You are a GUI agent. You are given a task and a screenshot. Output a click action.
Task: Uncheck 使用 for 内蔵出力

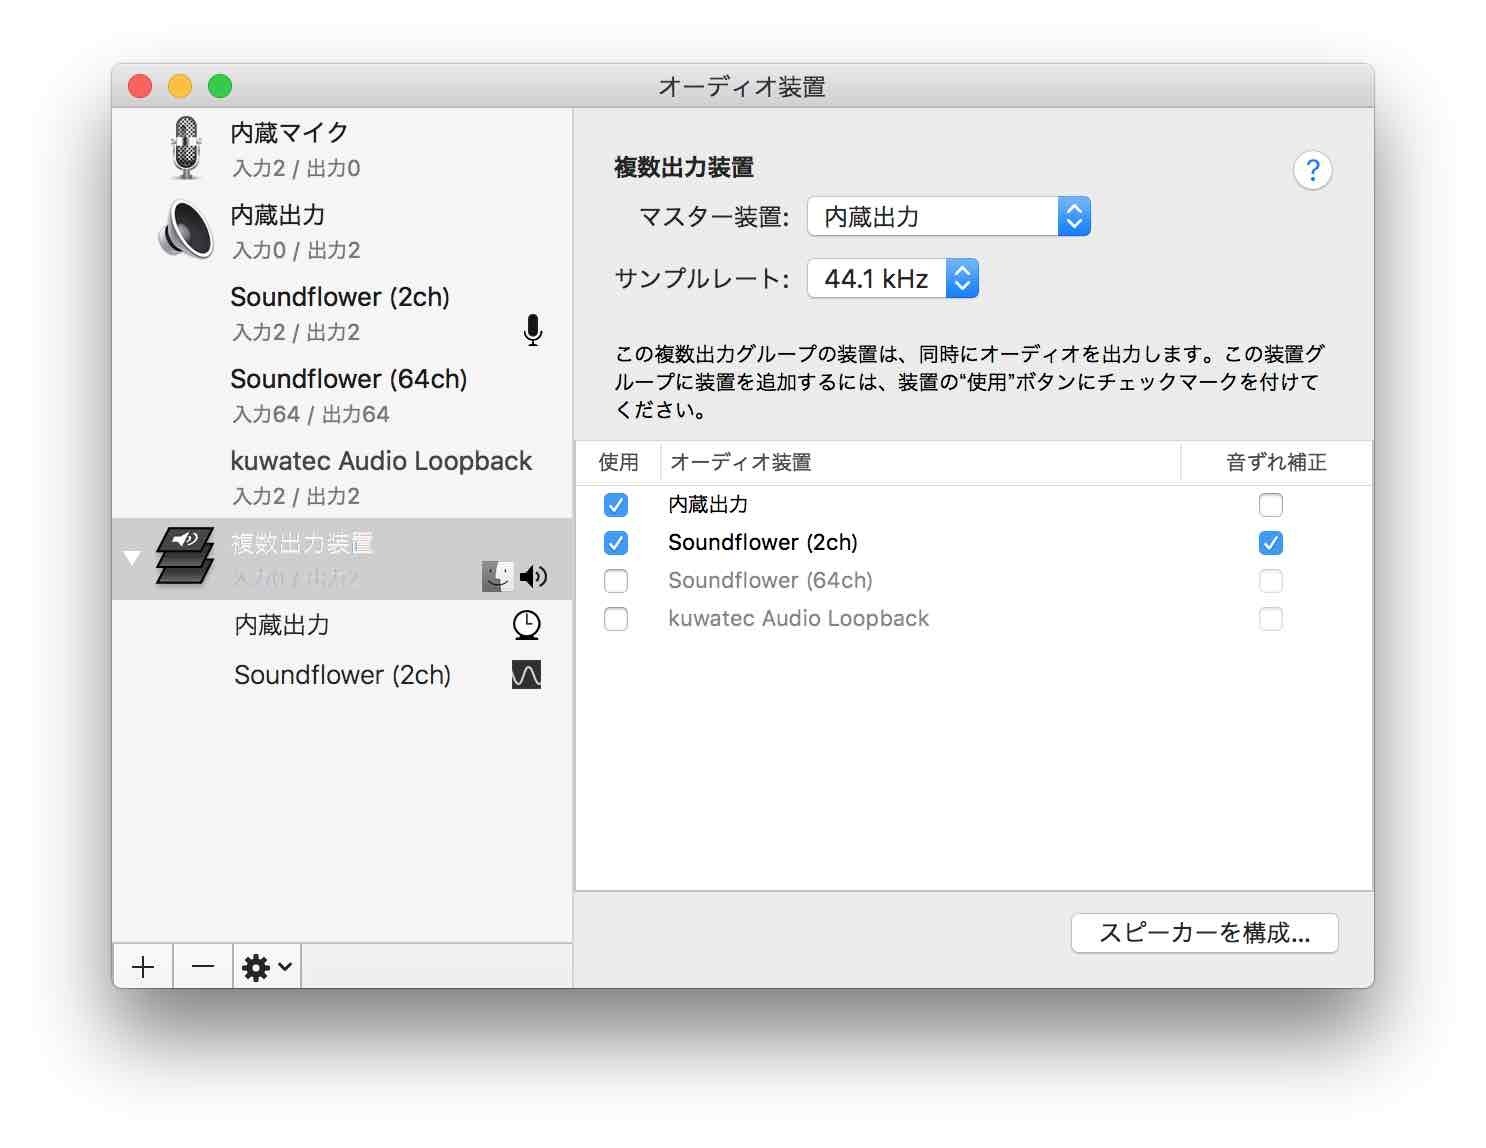coord(616,505)
